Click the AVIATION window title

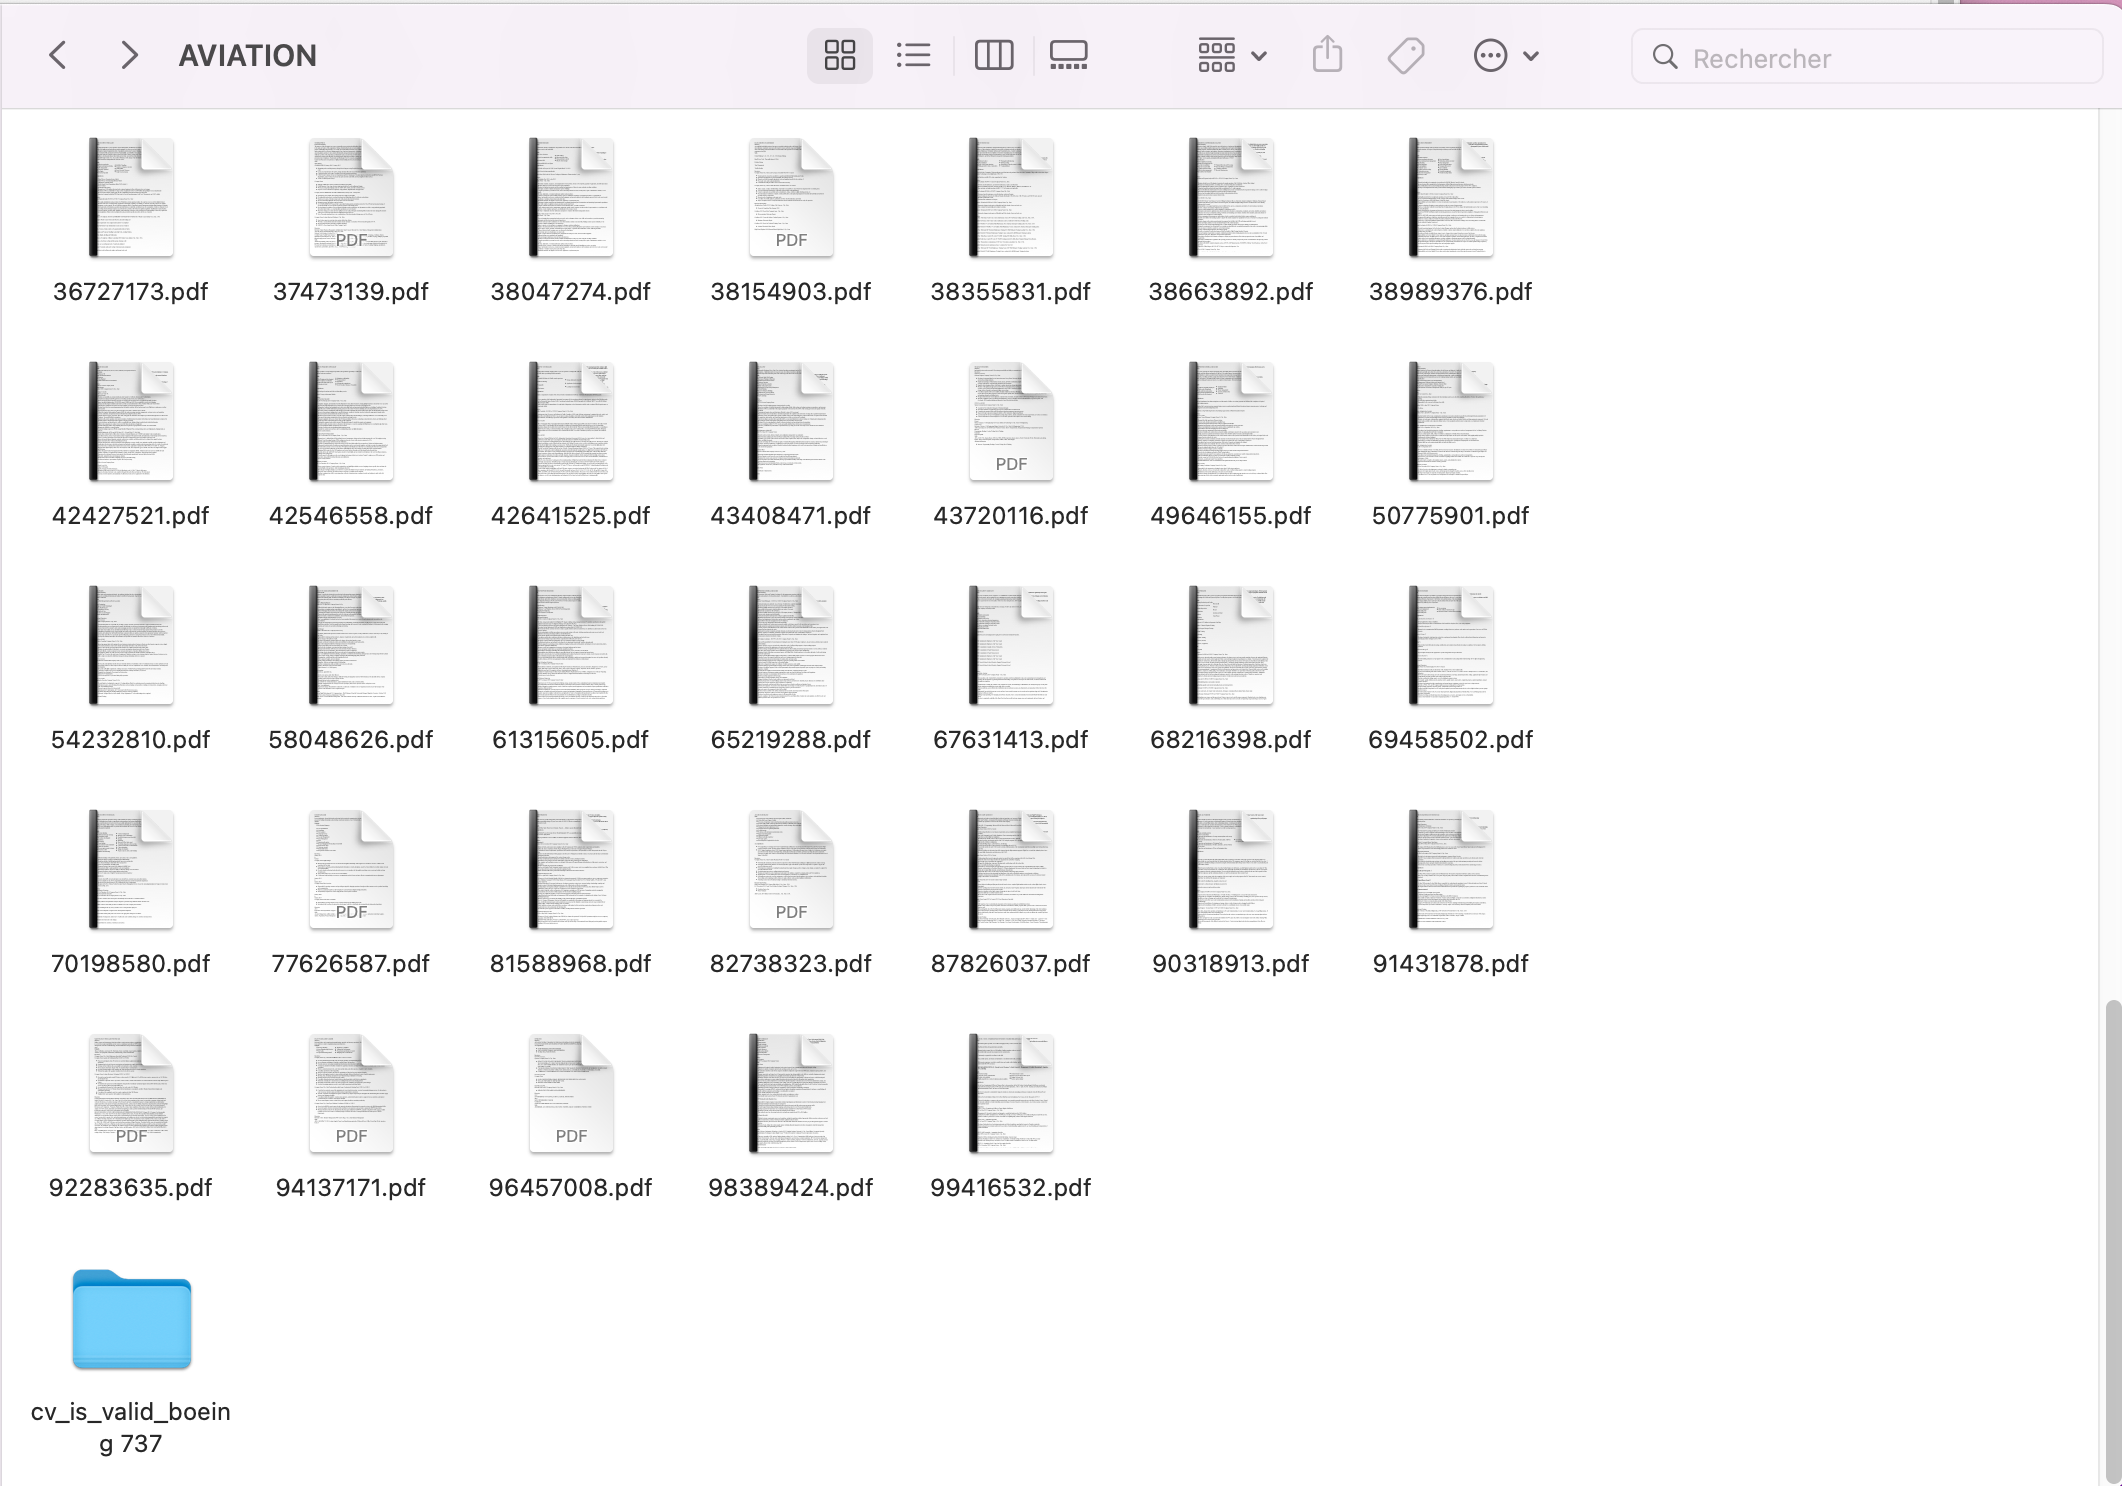[x=247, y=55]
